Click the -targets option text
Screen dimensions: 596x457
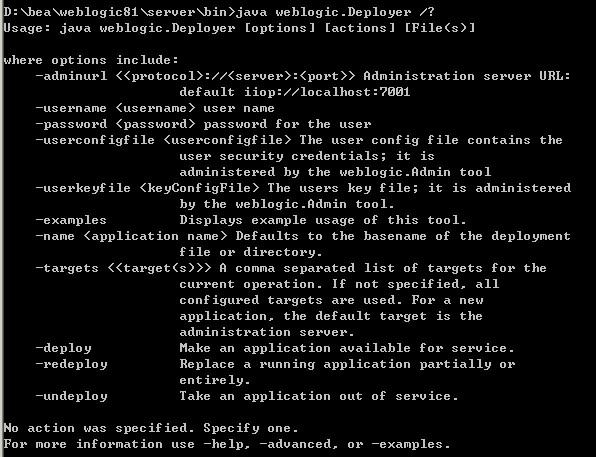[67, 268]
